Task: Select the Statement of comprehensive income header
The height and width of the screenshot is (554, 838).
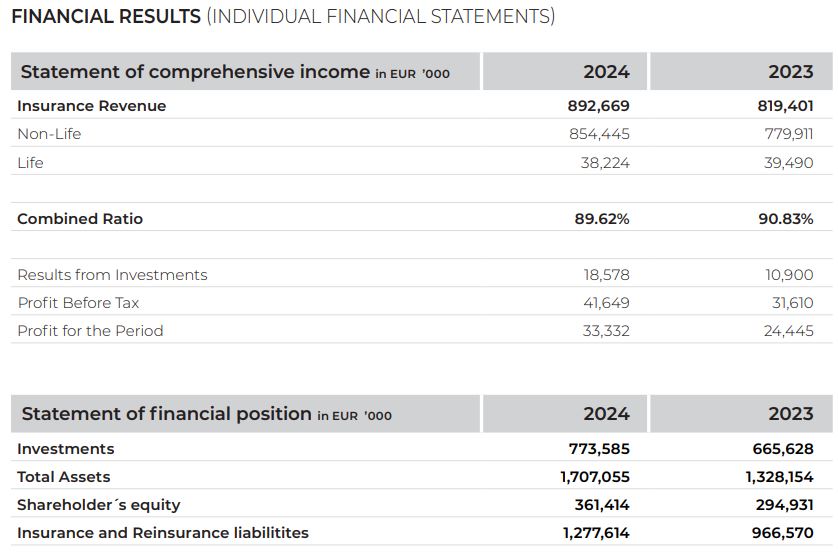Action: point(235,72)
